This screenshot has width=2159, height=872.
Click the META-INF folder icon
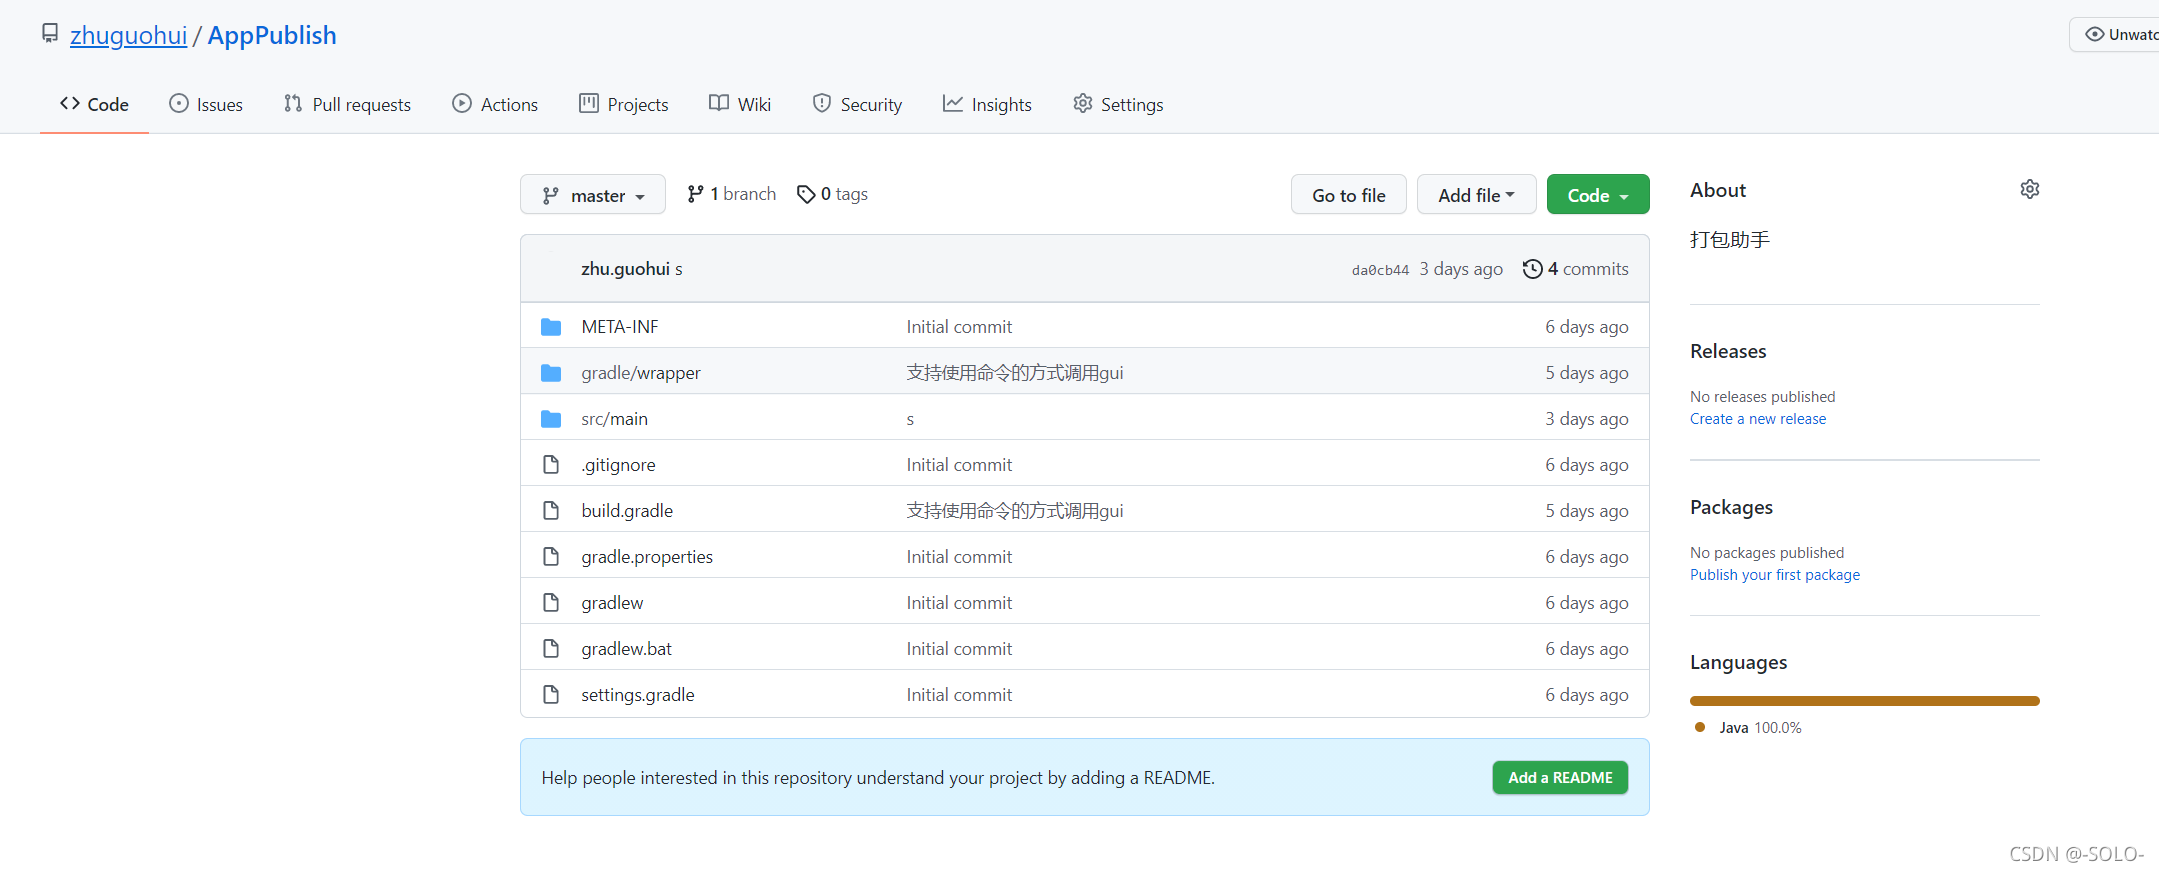click(x=551, y=327)
